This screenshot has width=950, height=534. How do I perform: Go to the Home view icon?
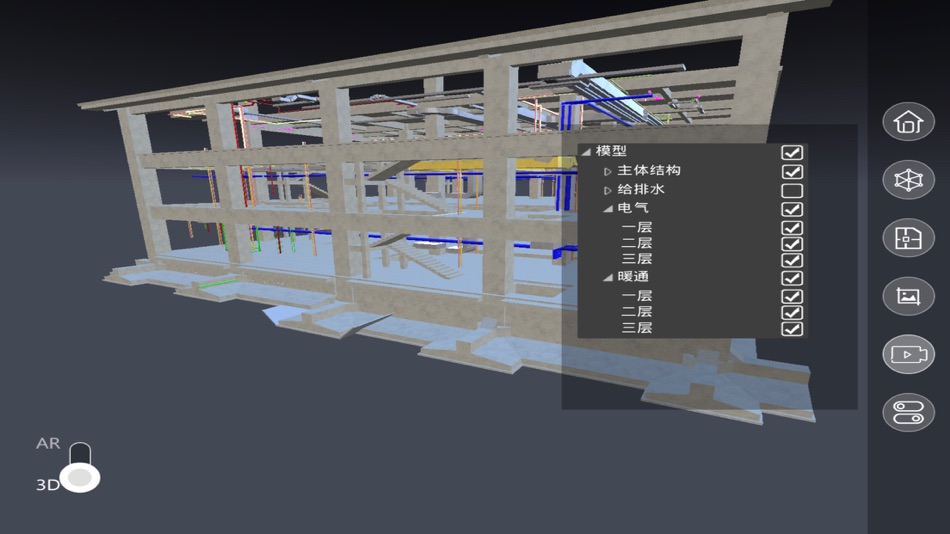click(908, 122)
